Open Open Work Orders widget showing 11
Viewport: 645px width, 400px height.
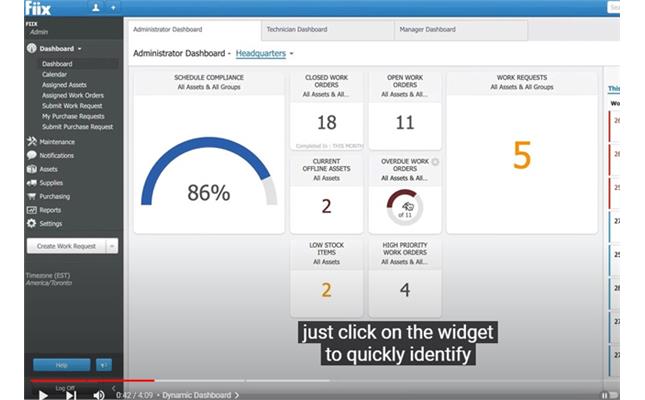405,111
